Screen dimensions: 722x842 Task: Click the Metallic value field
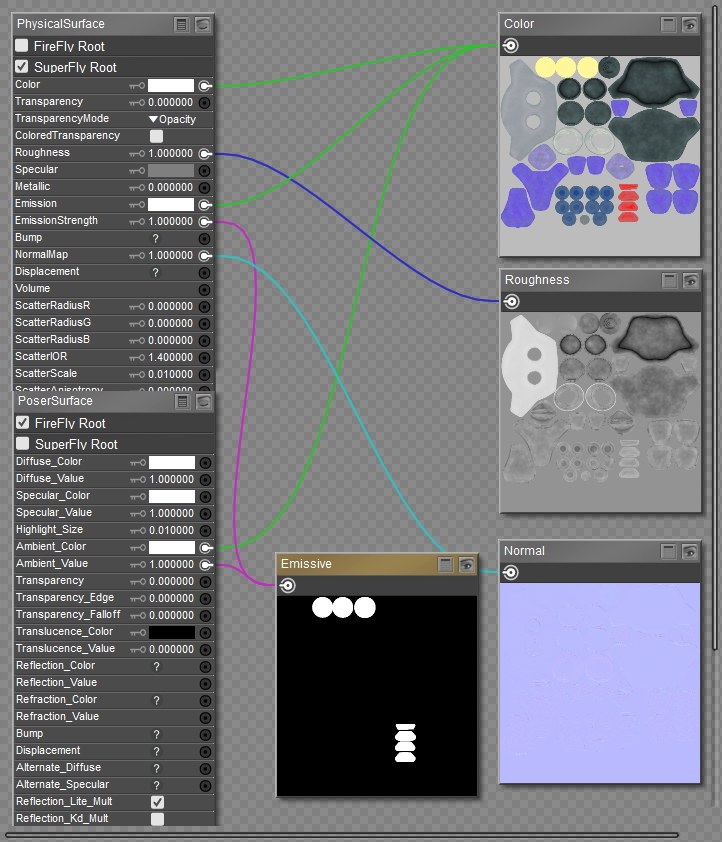click(170, 187)
